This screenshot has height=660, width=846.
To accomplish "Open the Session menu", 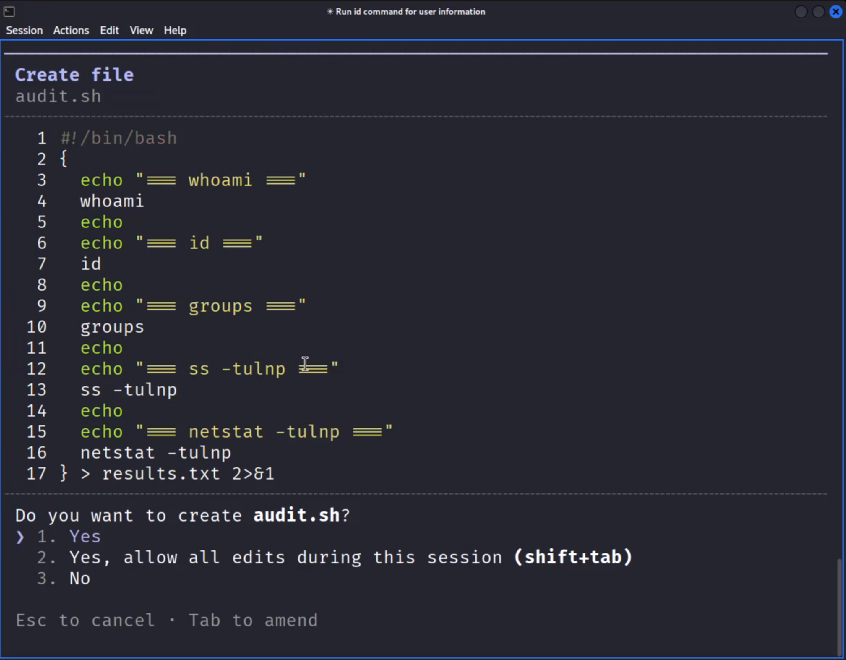I will (24, 30).
